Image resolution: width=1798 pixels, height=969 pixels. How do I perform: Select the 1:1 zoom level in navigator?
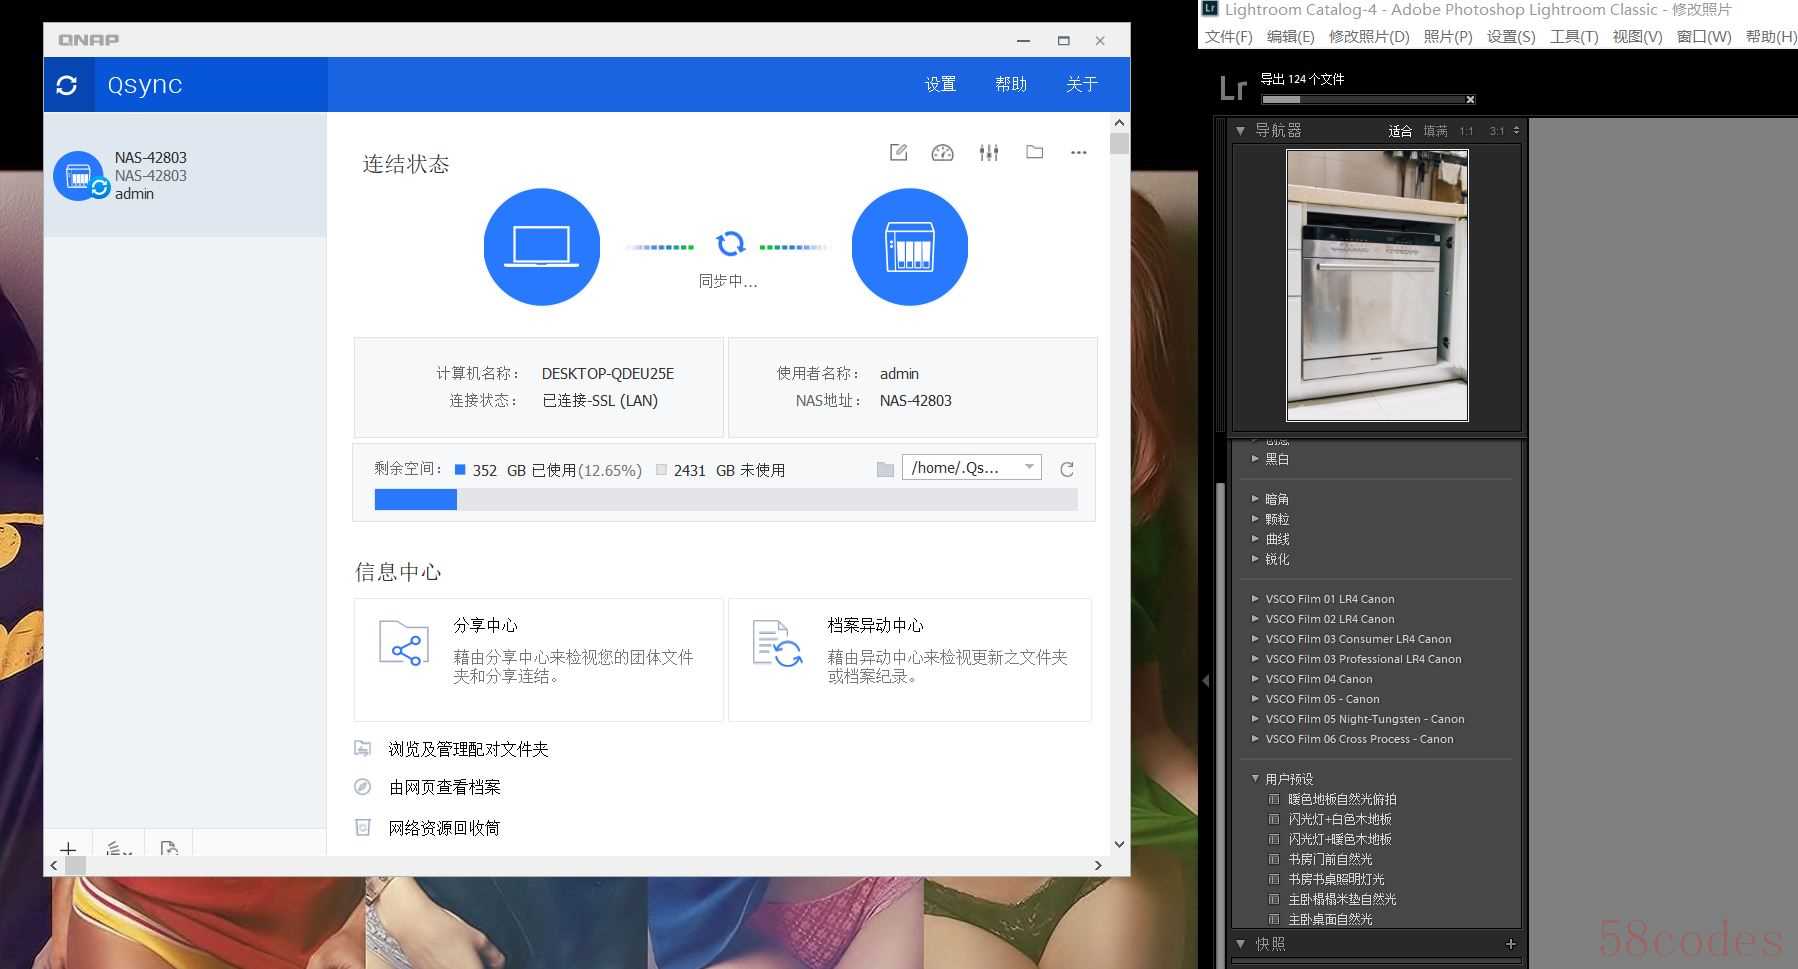1466,131
